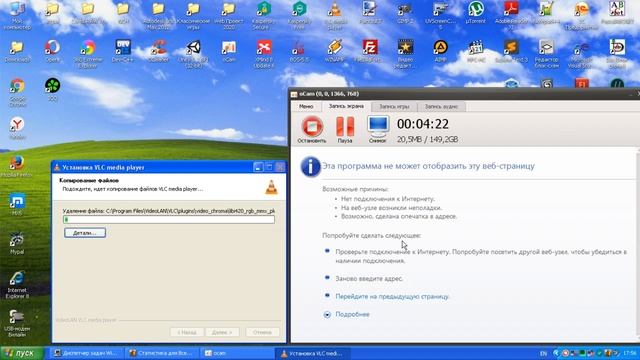
Task: Launch Редактор блок-схем desktop shortcut
Action: (546, 54)
